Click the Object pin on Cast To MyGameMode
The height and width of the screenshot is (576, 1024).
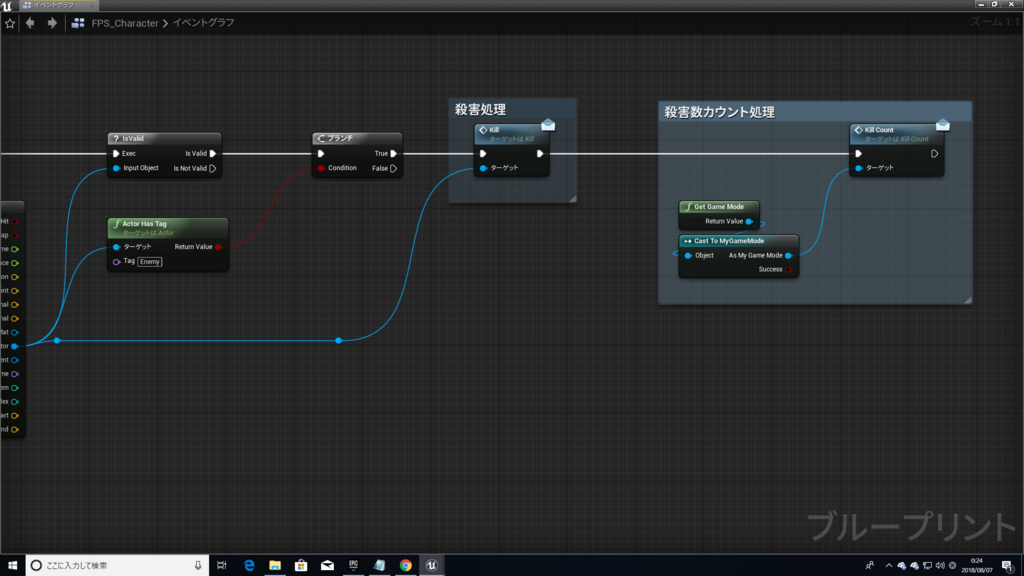[688, 256]
